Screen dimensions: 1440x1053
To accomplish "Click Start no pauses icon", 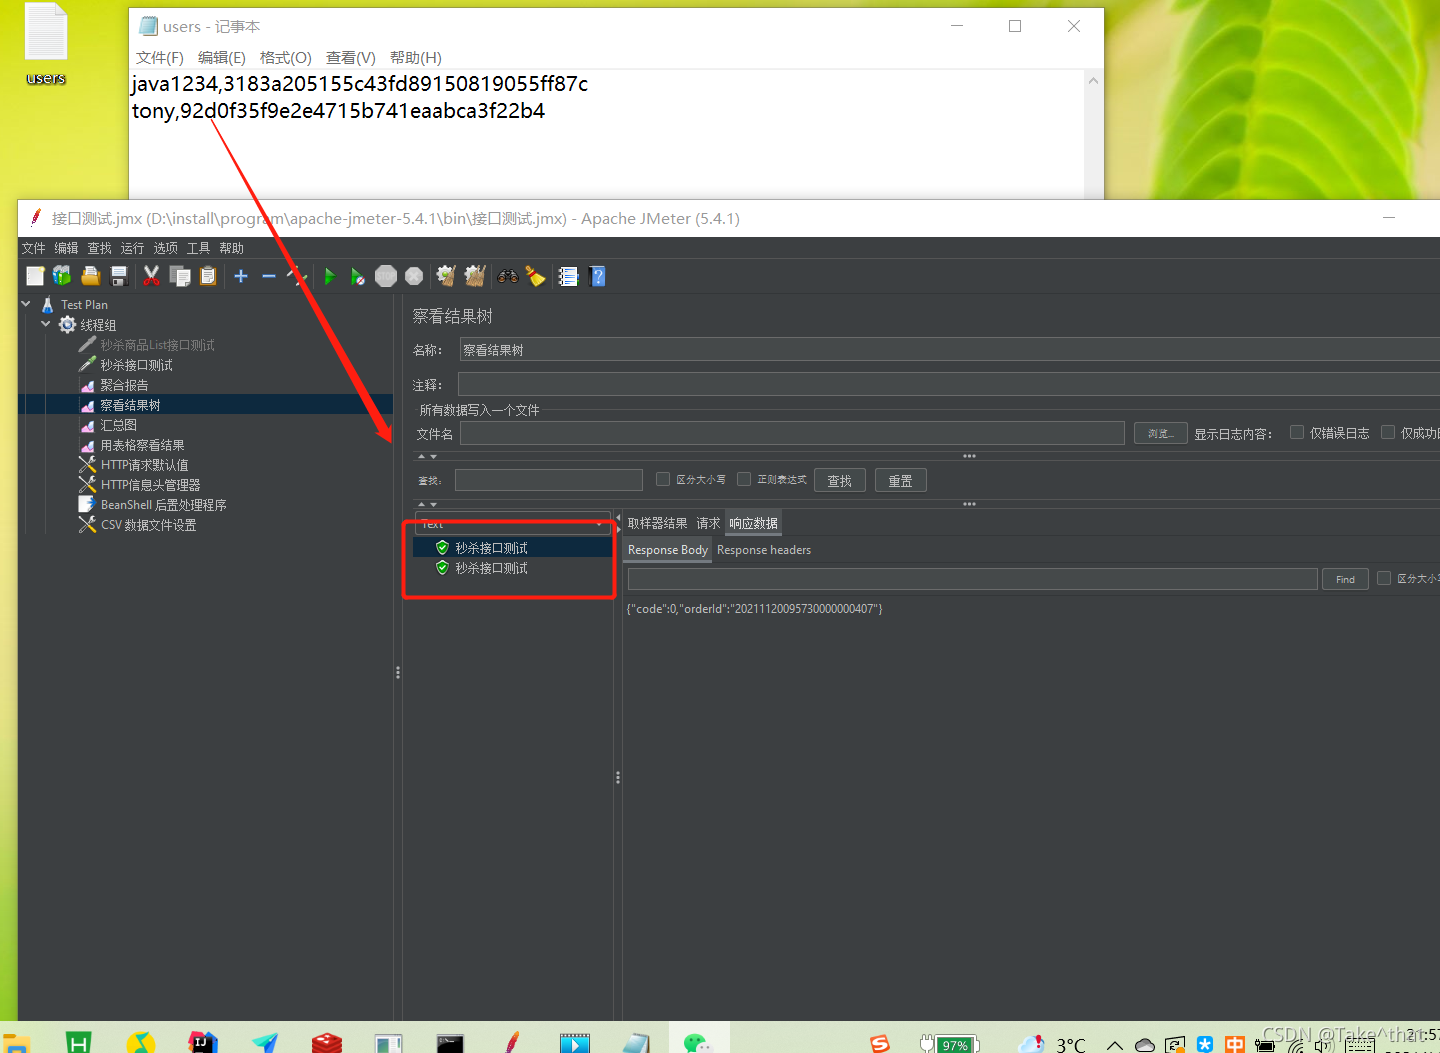I will click(x=358, y=276).
